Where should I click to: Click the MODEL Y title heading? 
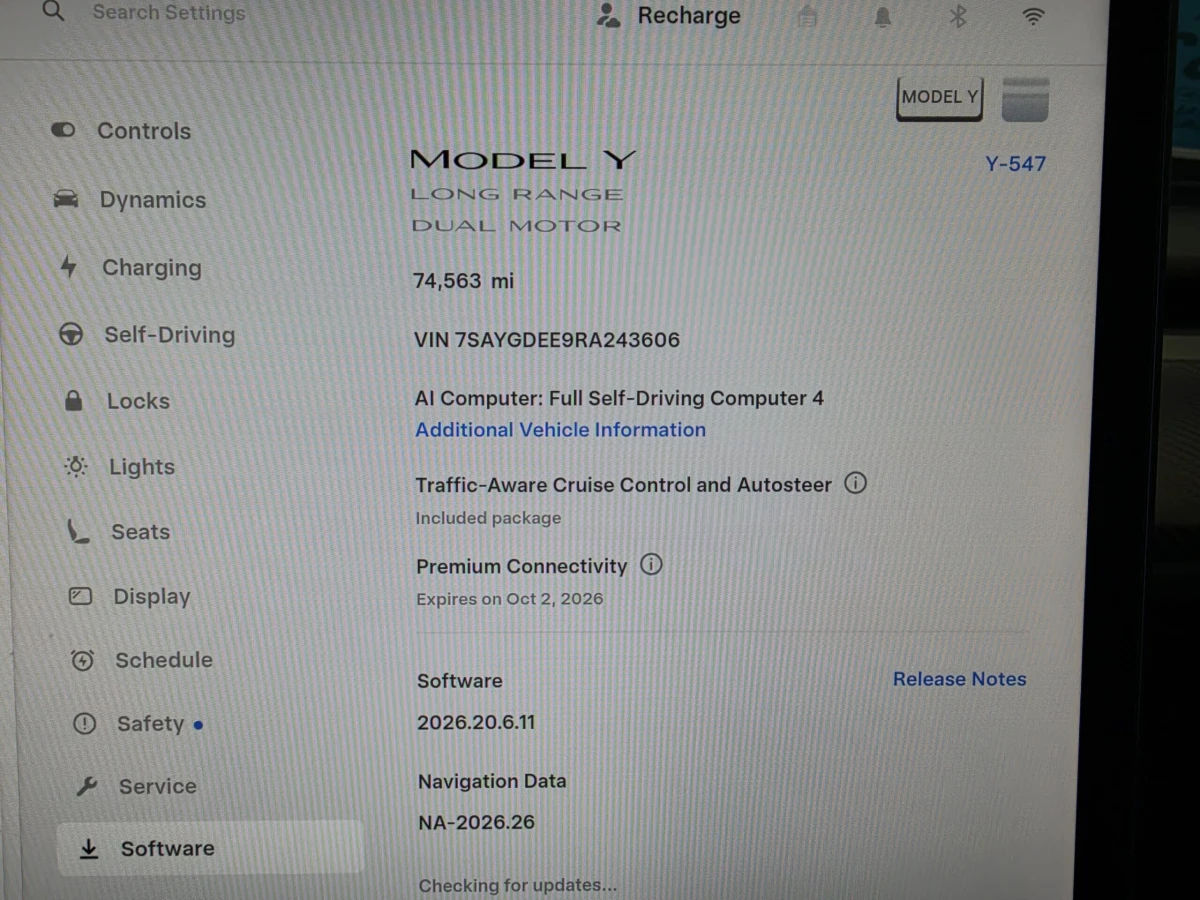[x=523, y=160]
